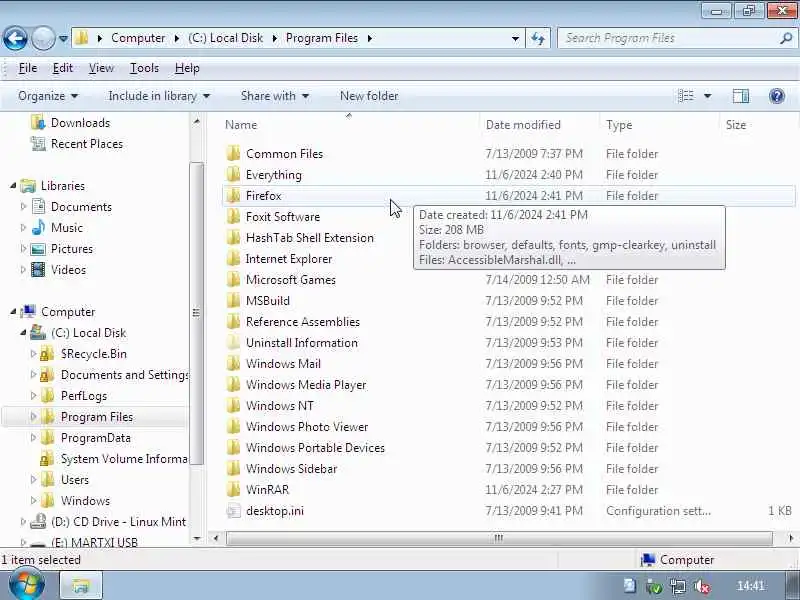Open the View menu
Image resolution: width=800 pixels, height=600 pixels.
[x=101, y=68]
